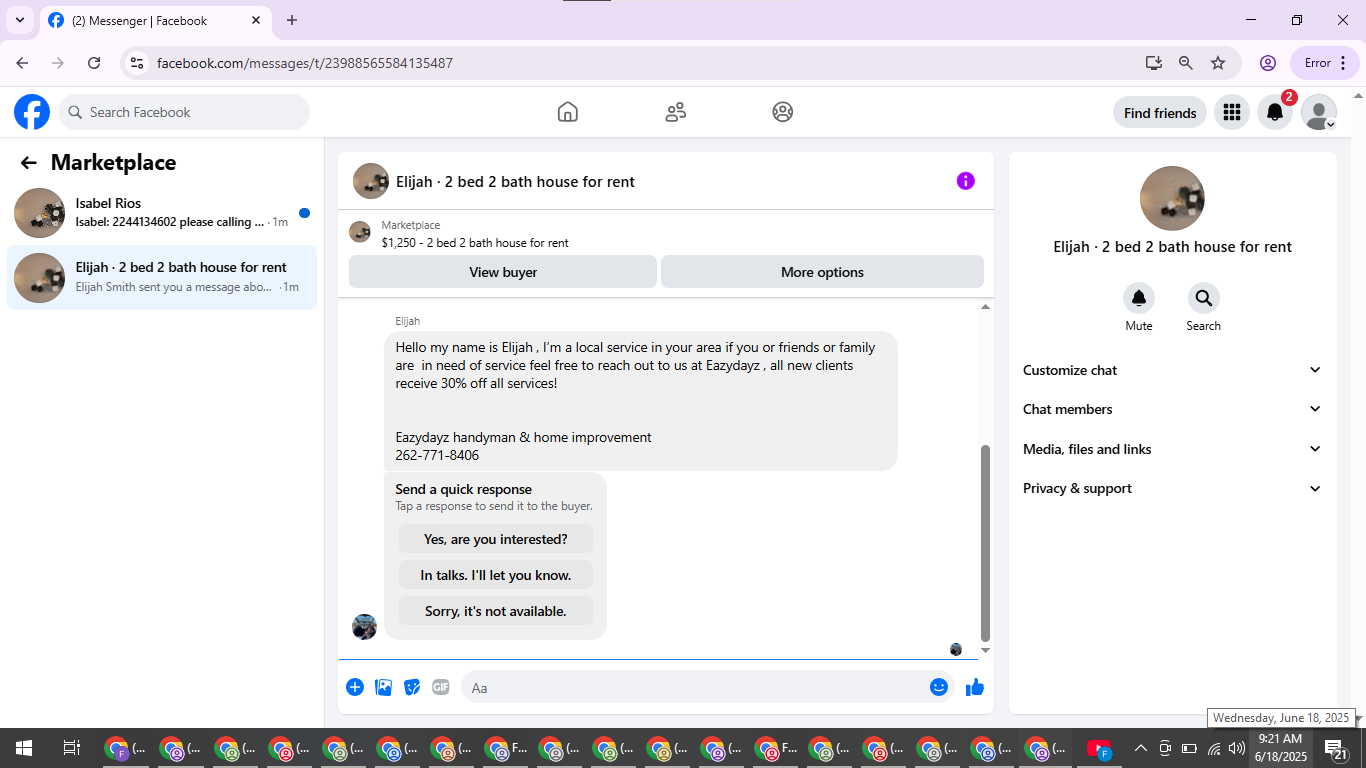Attach a photo using the image icon
The width and height of the screenshot is (1366, 768).
[383, 687]
